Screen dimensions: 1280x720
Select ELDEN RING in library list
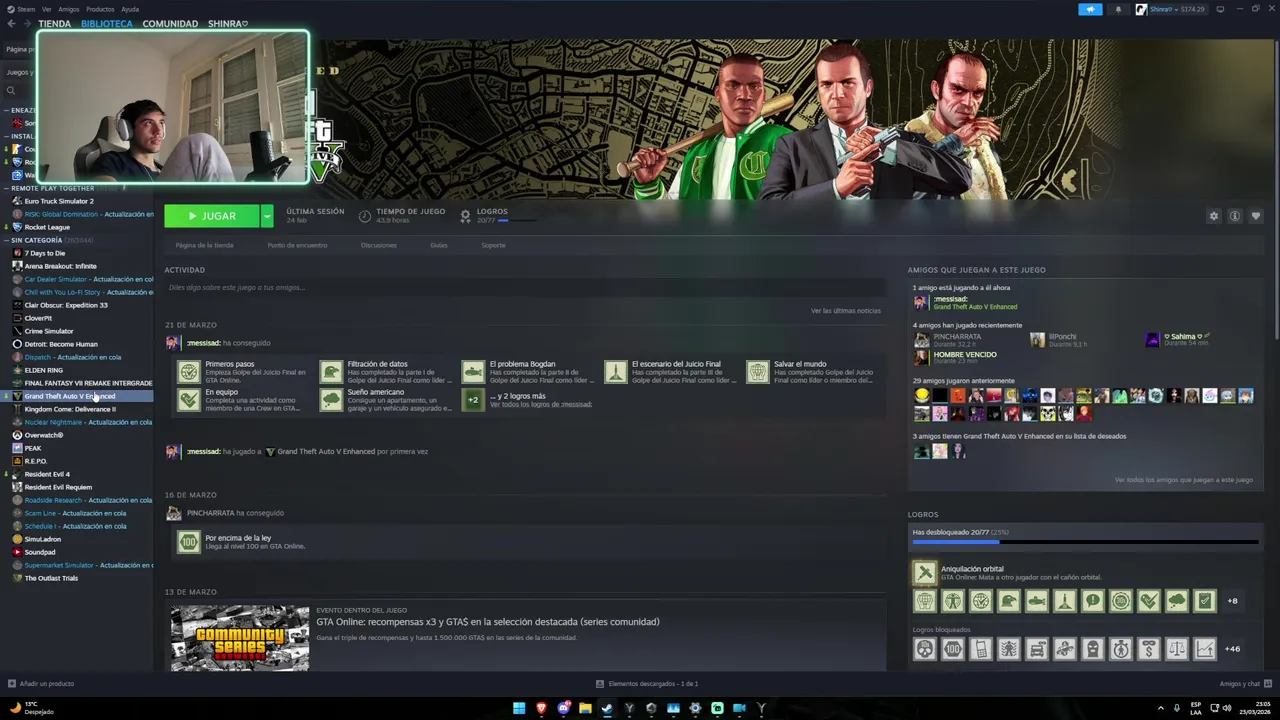tap(44, 370)
